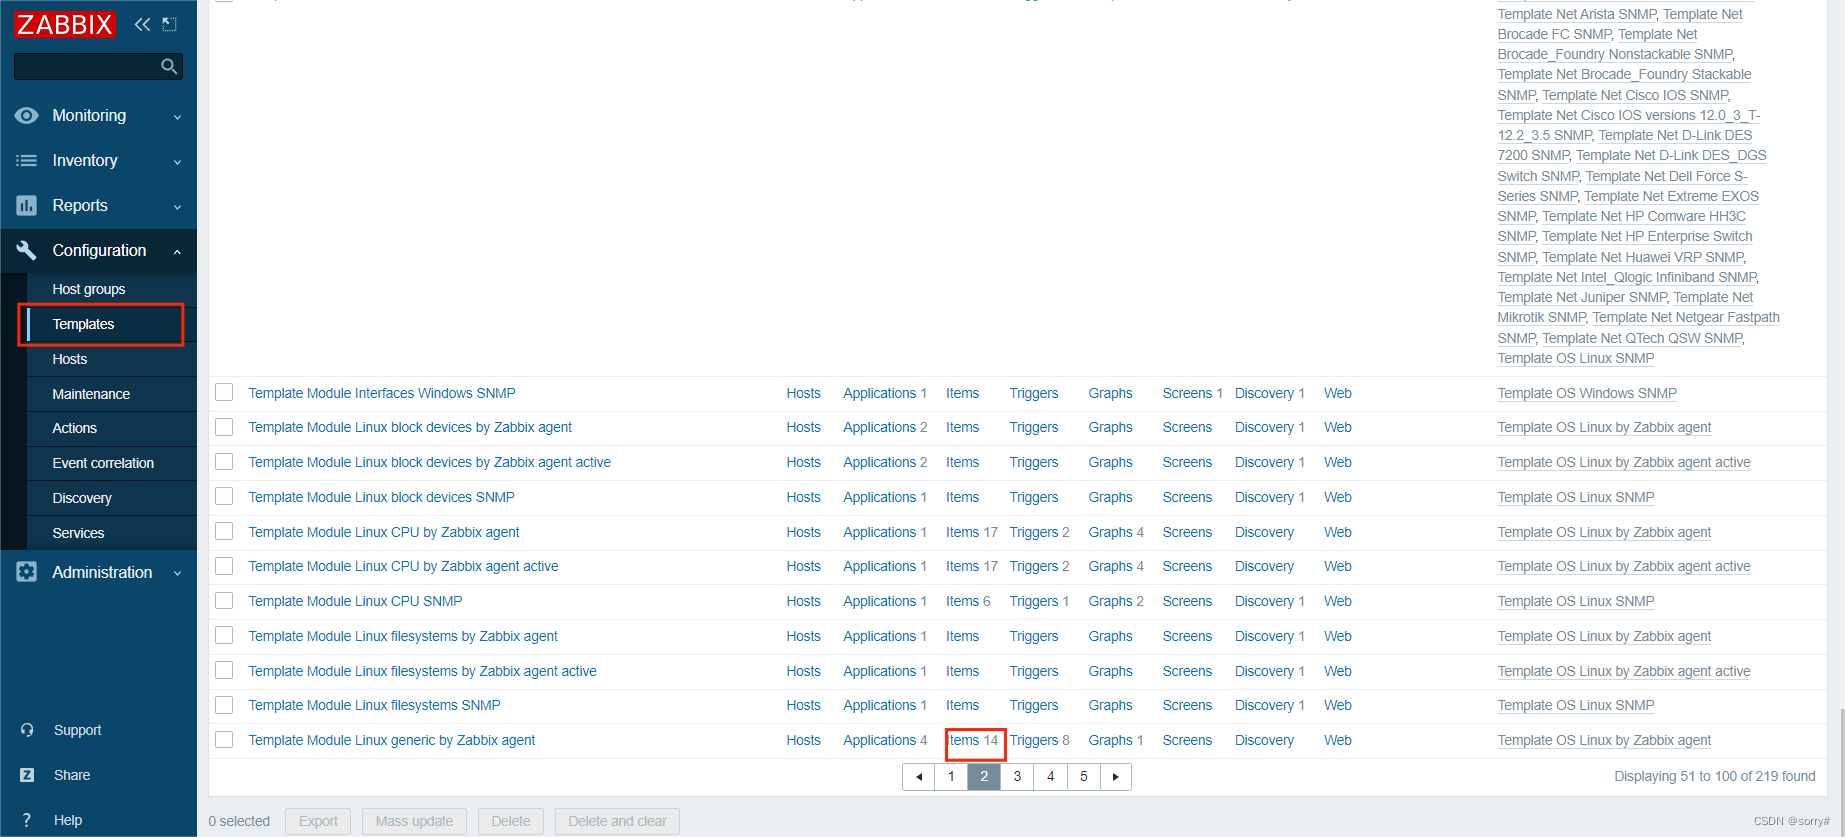This screenshot has width=1845, height=837.
Task: Click the Mass update button
Action: point(414,821)
